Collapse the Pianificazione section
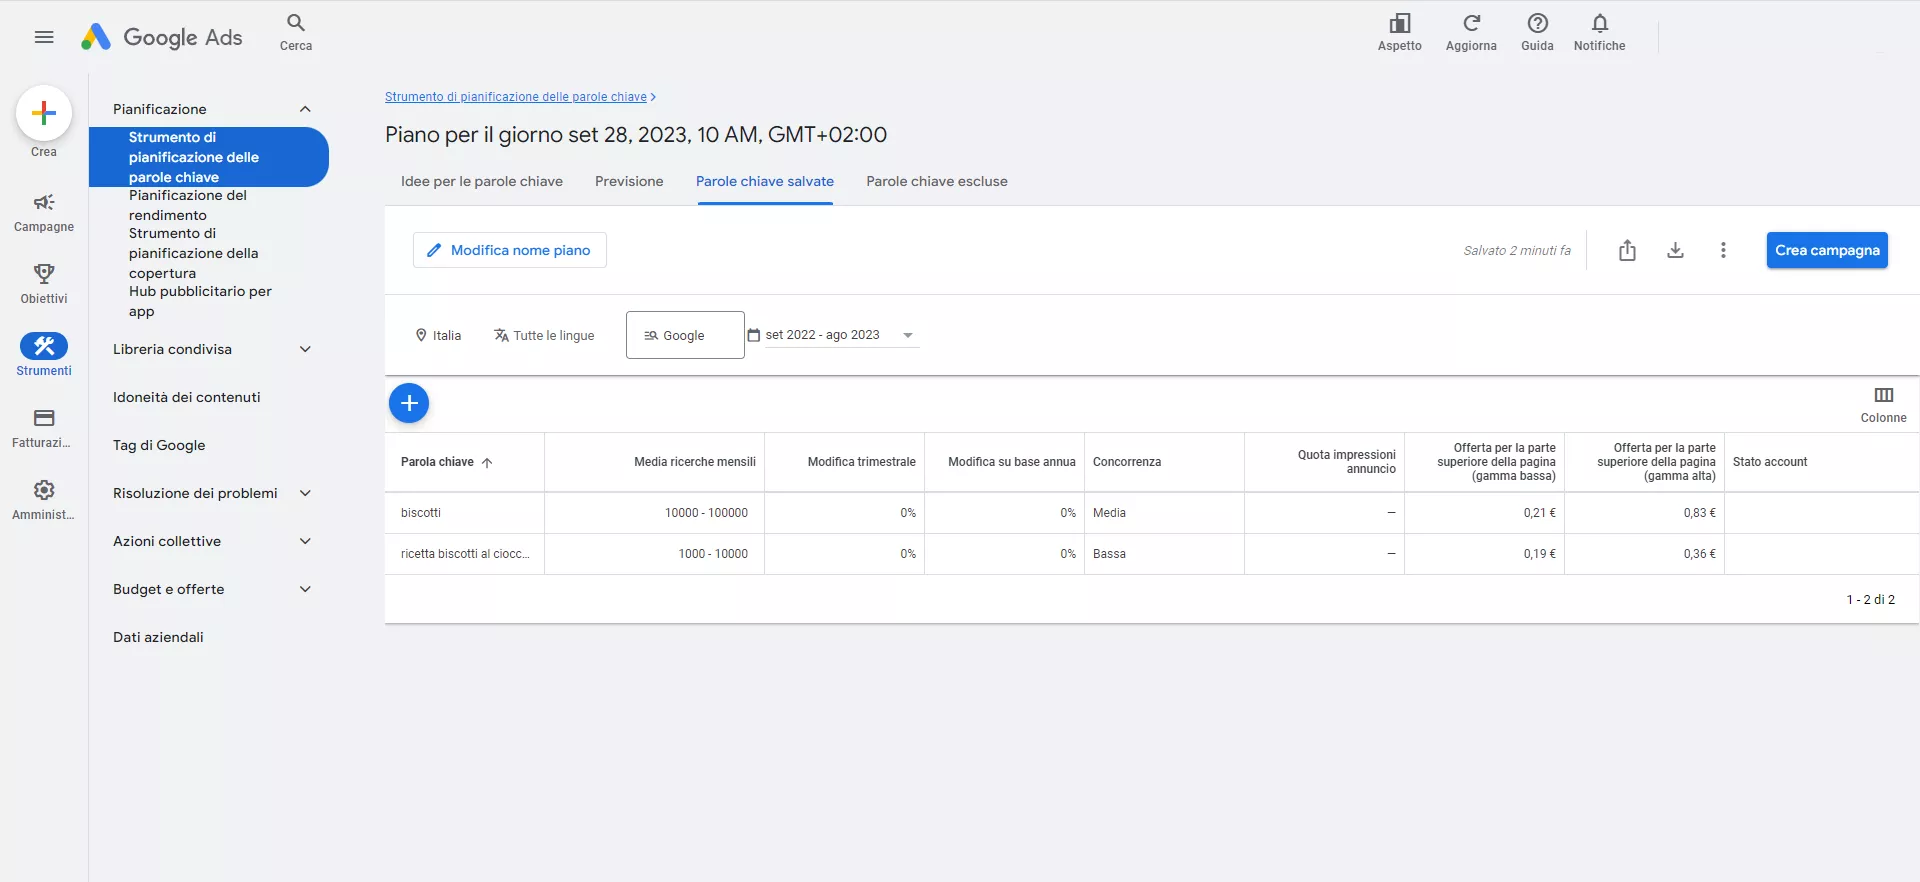The image size is (1920, 882). pyautogui.click(x=306, y=109)
